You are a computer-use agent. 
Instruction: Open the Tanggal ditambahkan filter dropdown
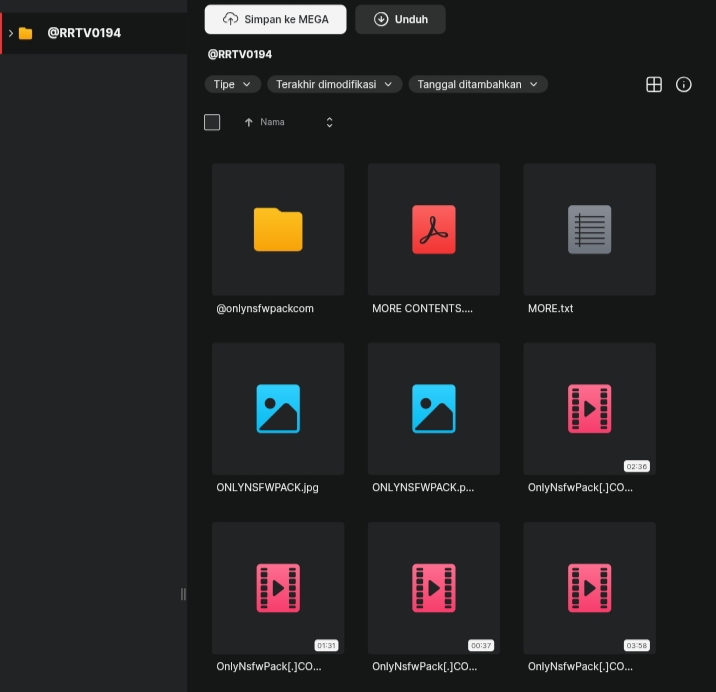click(x=478, y=84)
